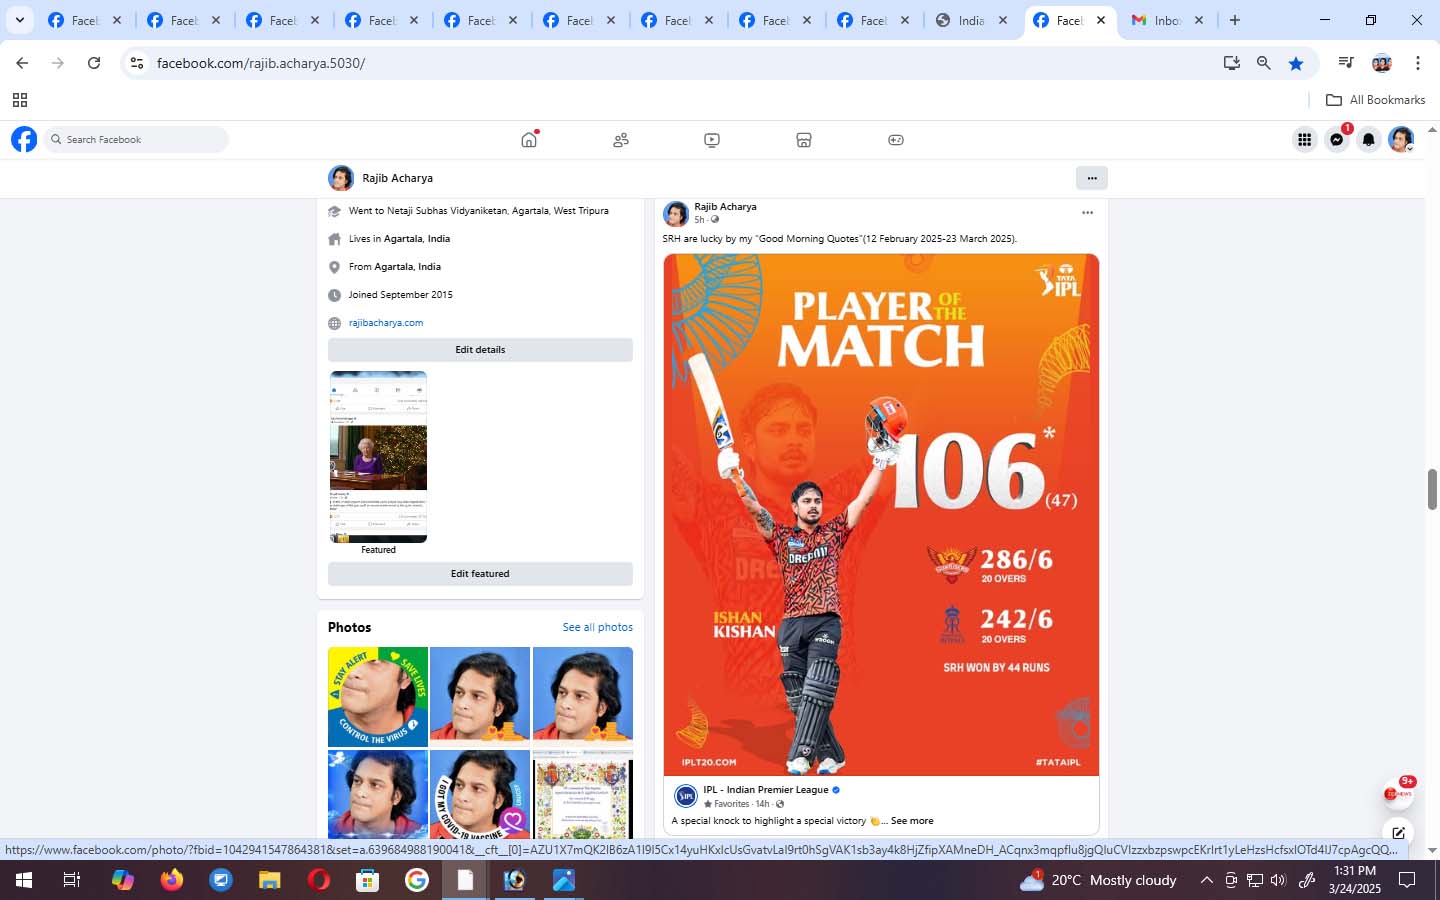Open Windows notification center
1440x900 pixels.
coord(1407,880)
